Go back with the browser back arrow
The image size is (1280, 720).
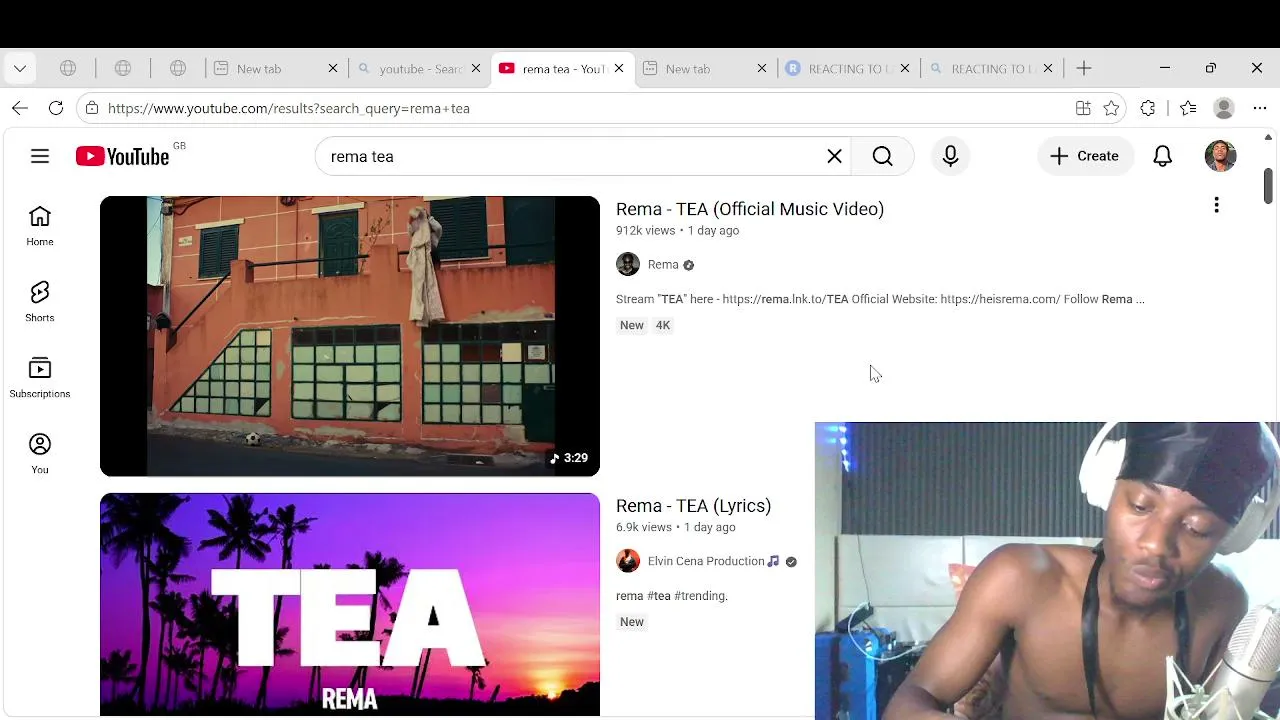point(20,108)
